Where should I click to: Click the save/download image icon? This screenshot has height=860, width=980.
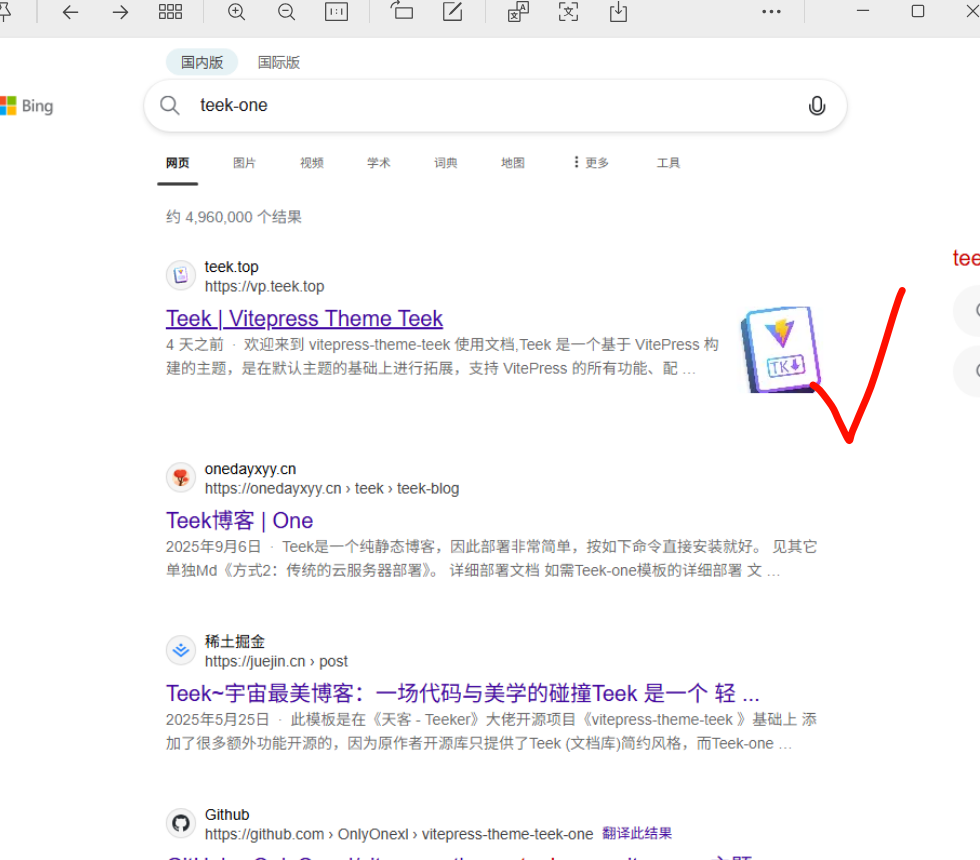618,12
